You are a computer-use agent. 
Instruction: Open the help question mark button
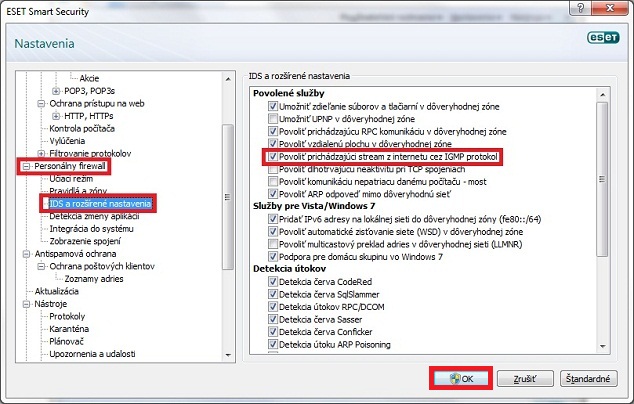(581, 8)
